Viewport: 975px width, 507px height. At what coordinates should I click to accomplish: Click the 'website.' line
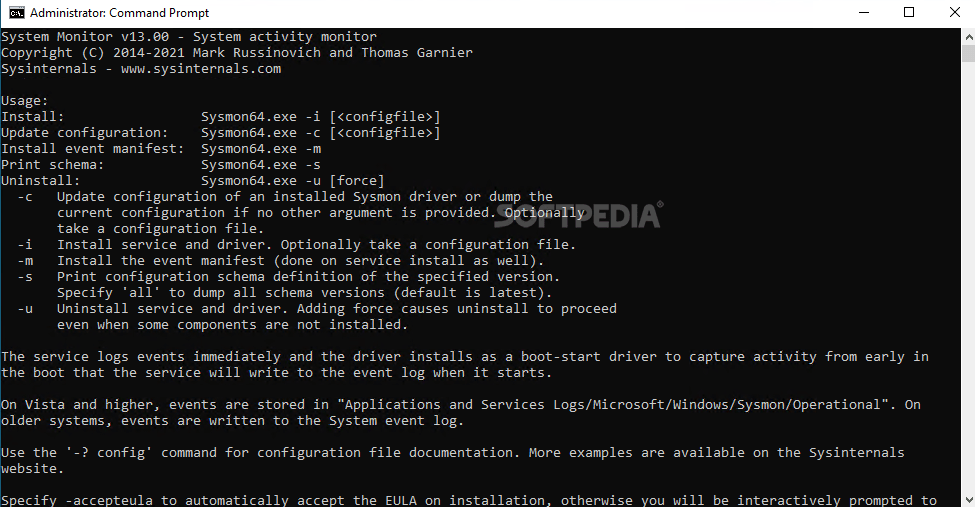pos(32,469)
